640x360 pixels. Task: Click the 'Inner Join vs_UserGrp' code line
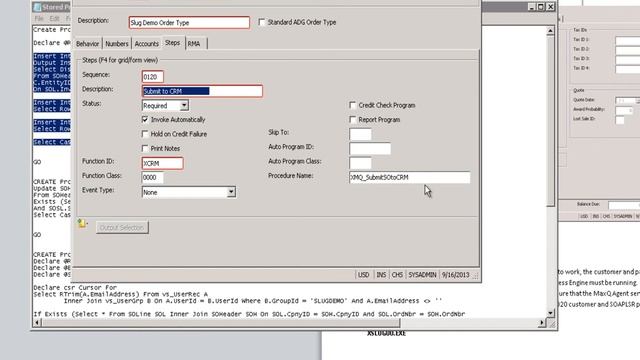coord(253,301)
